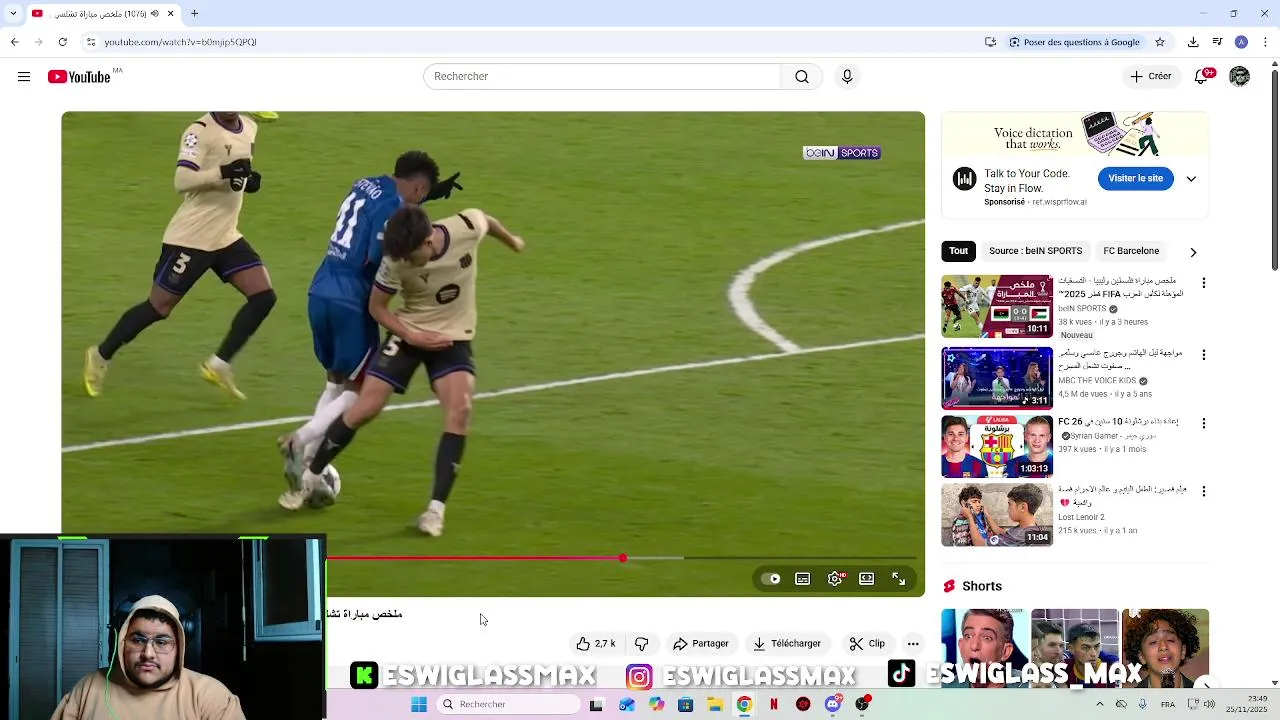The width and height of the screenshot is (1280, 720).
Task: Open the YouTube guide hamburger menu
Action: tap(24, 77)
